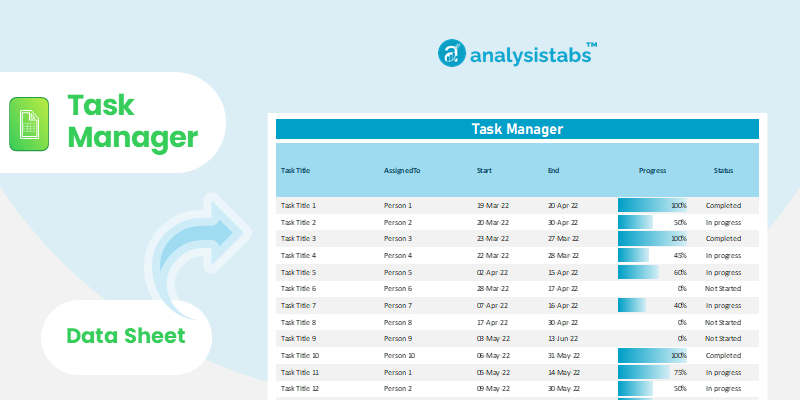Click the Progress column header
800x400 pixels.
pos(653,170)
